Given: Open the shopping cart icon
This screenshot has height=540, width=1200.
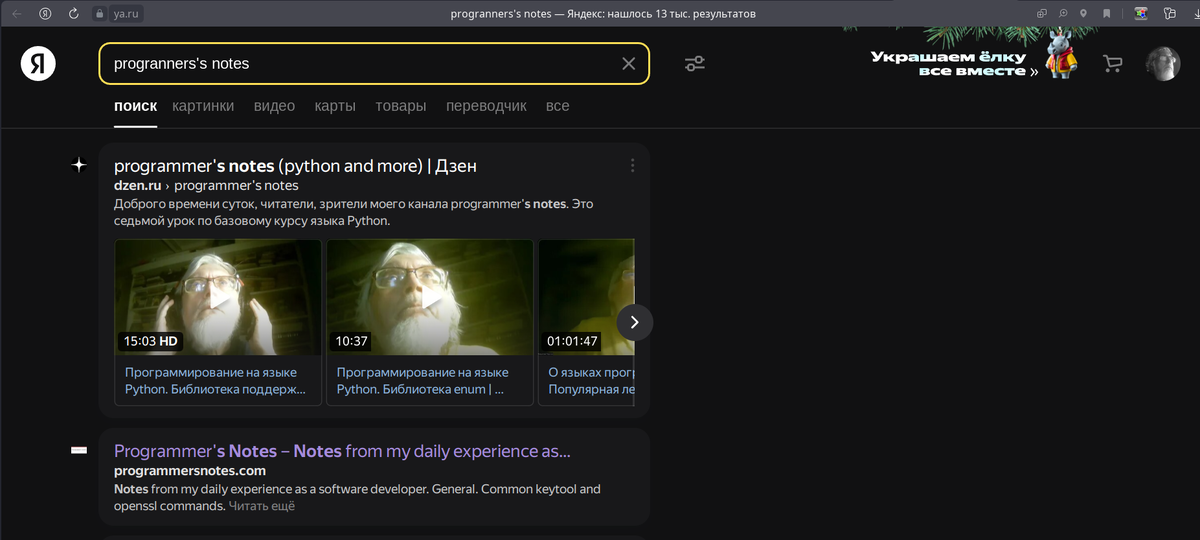Looking at the screenshot, I should [1112, 64].
